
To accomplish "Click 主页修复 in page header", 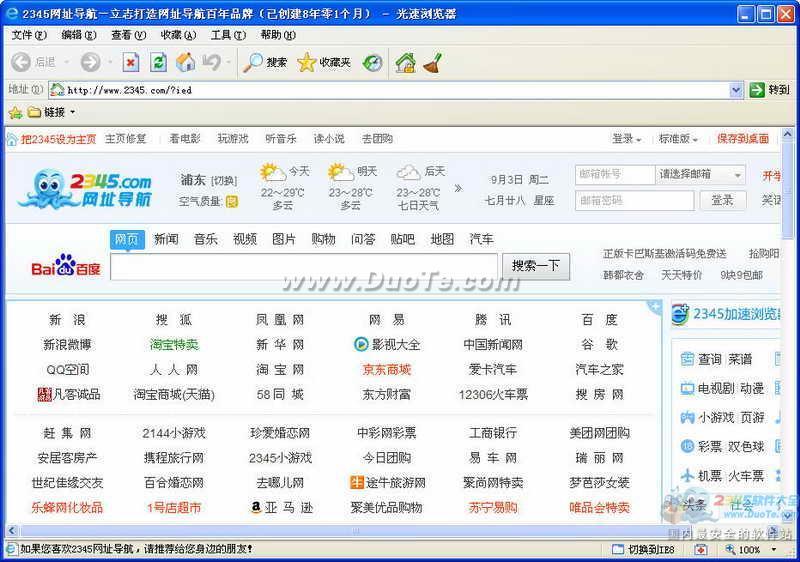I will pyautogui.click(x=126, y=139).
